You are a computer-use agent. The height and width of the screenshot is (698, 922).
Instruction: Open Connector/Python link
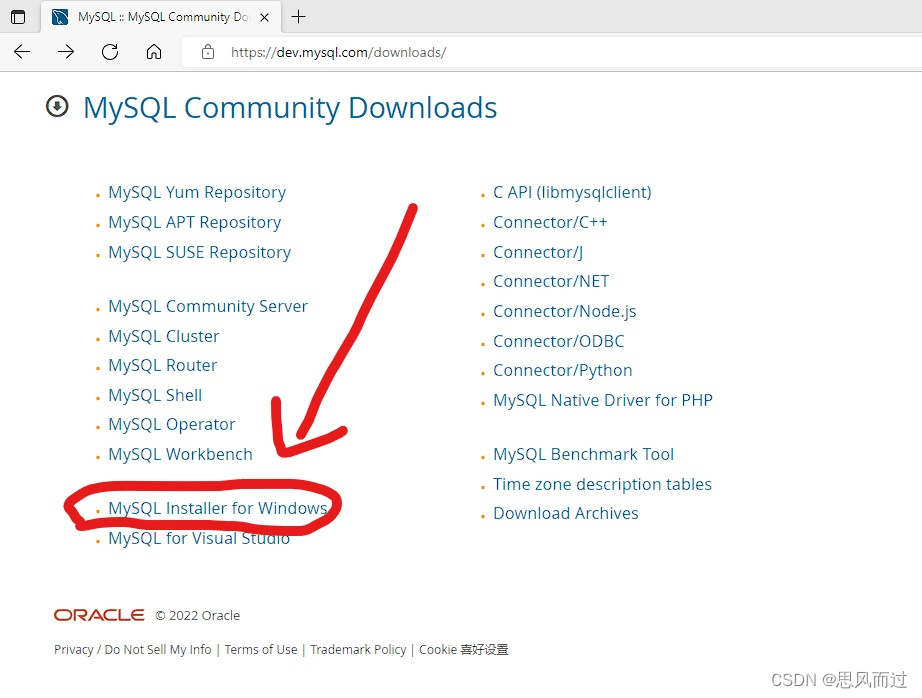[x=563, y=370]
